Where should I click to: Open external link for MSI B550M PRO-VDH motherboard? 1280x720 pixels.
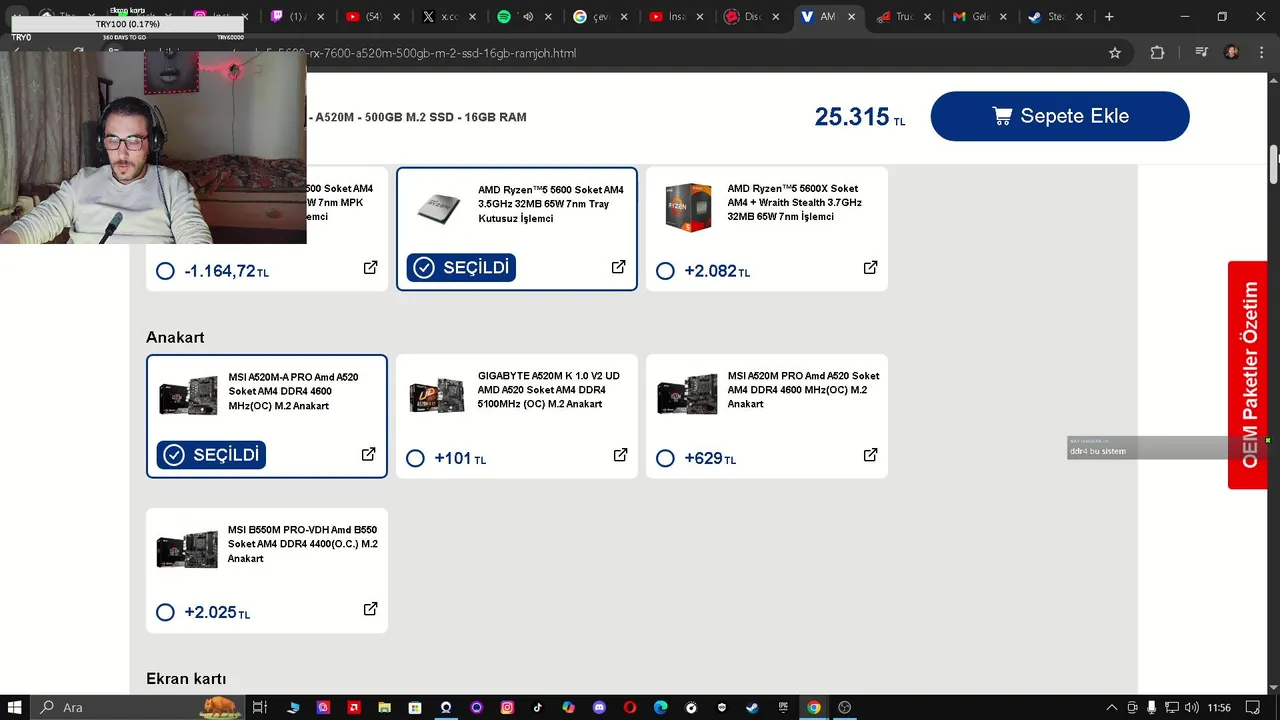tap(370, 609)
